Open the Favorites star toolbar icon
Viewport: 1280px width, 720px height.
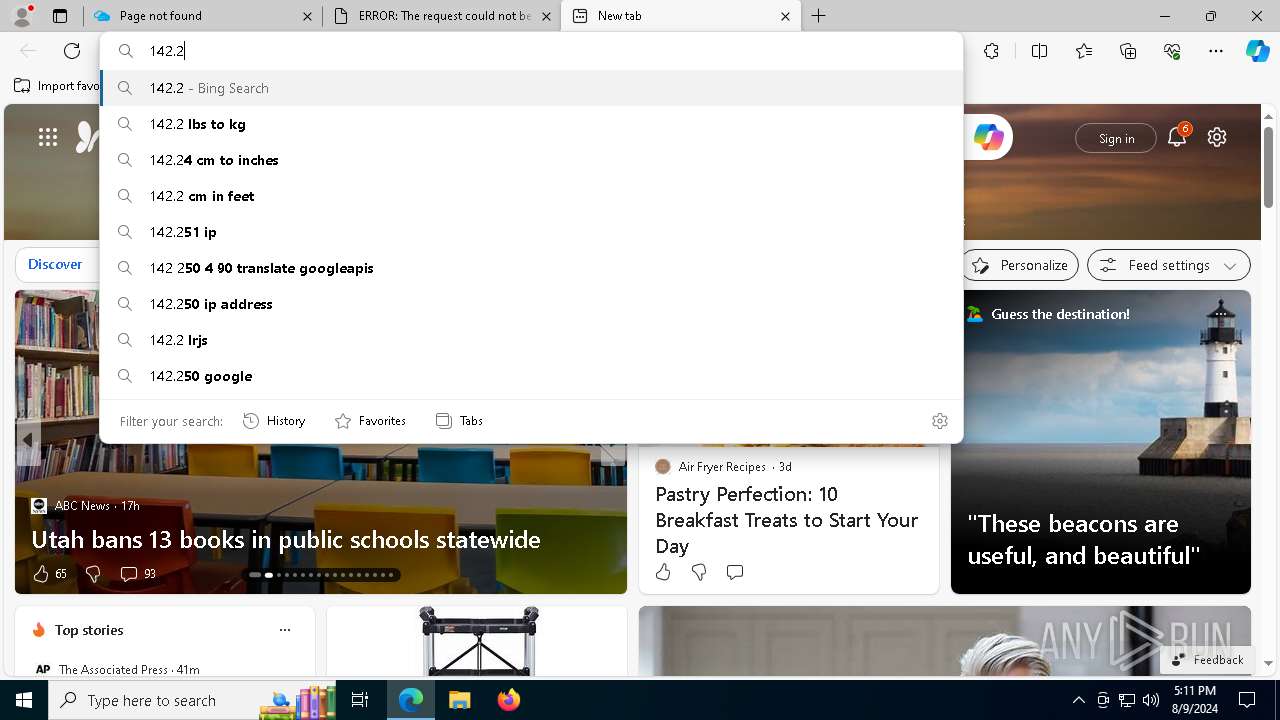click(x=1084, y=51)
